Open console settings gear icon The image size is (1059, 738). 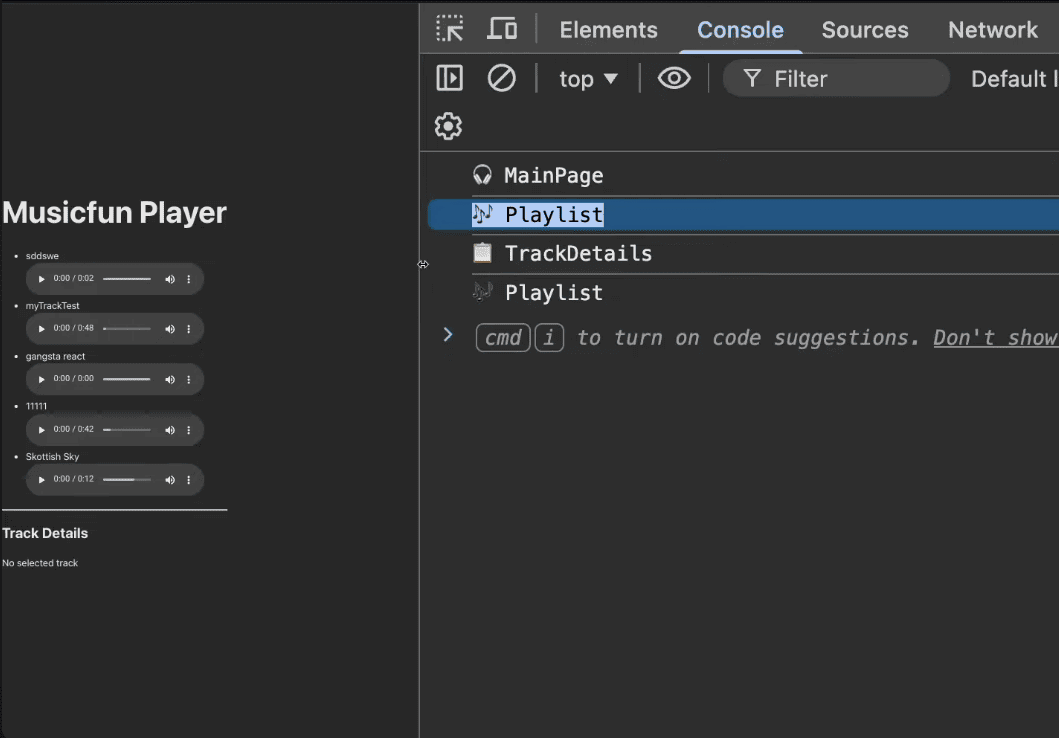(448, 126)
